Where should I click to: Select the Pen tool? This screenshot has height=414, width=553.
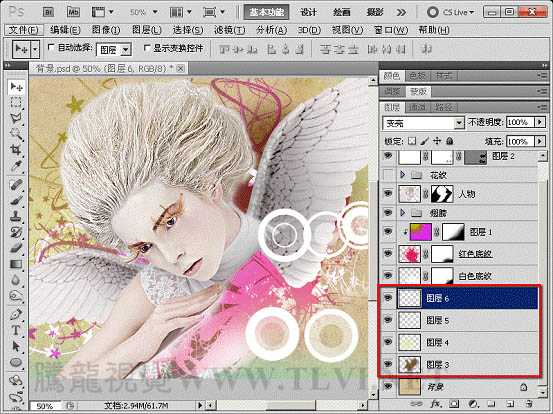coord(16,314)
